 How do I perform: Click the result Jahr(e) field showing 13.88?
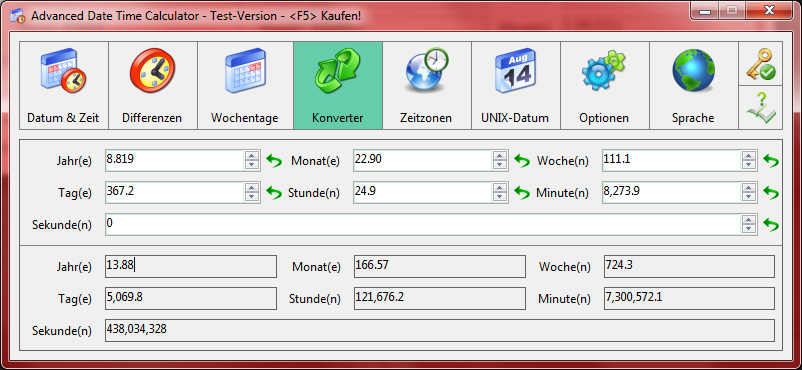[x=191, y=267]
